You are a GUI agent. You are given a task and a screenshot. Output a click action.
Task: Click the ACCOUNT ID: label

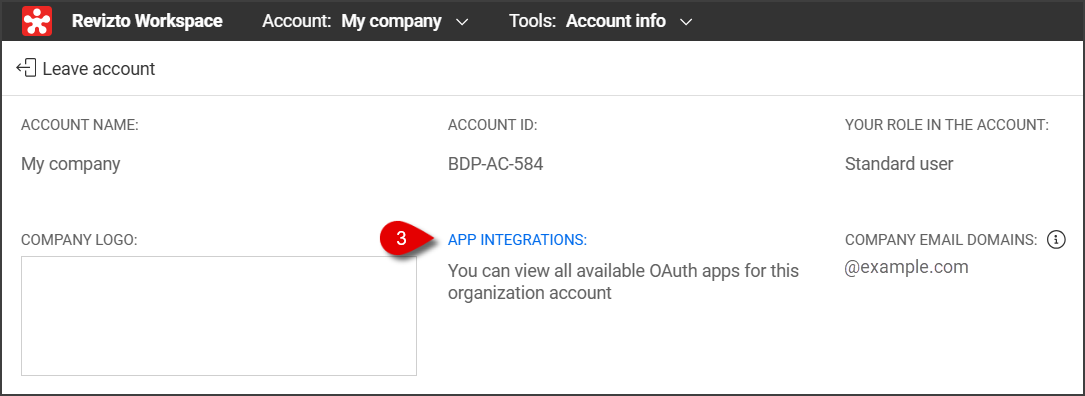coord(493,125)
